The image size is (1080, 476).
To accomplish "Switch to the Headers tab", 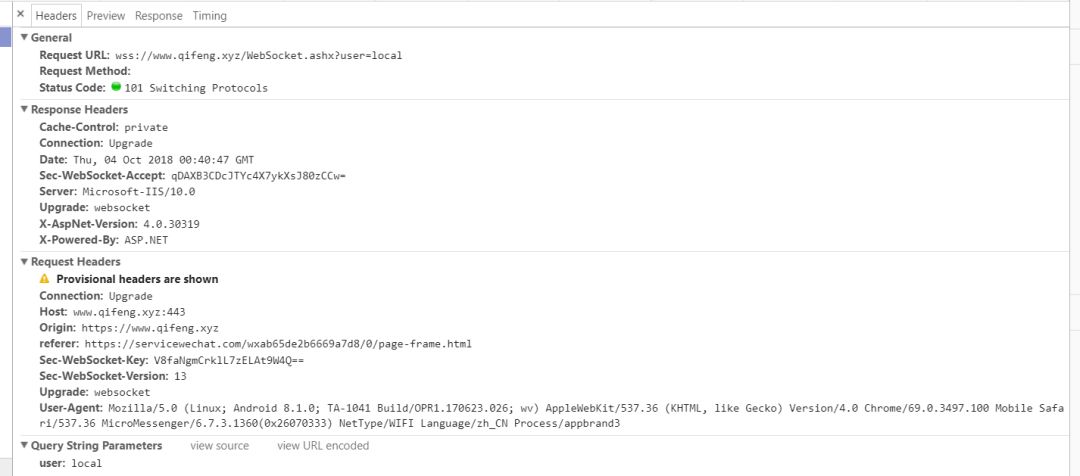I will pos(56,16).
